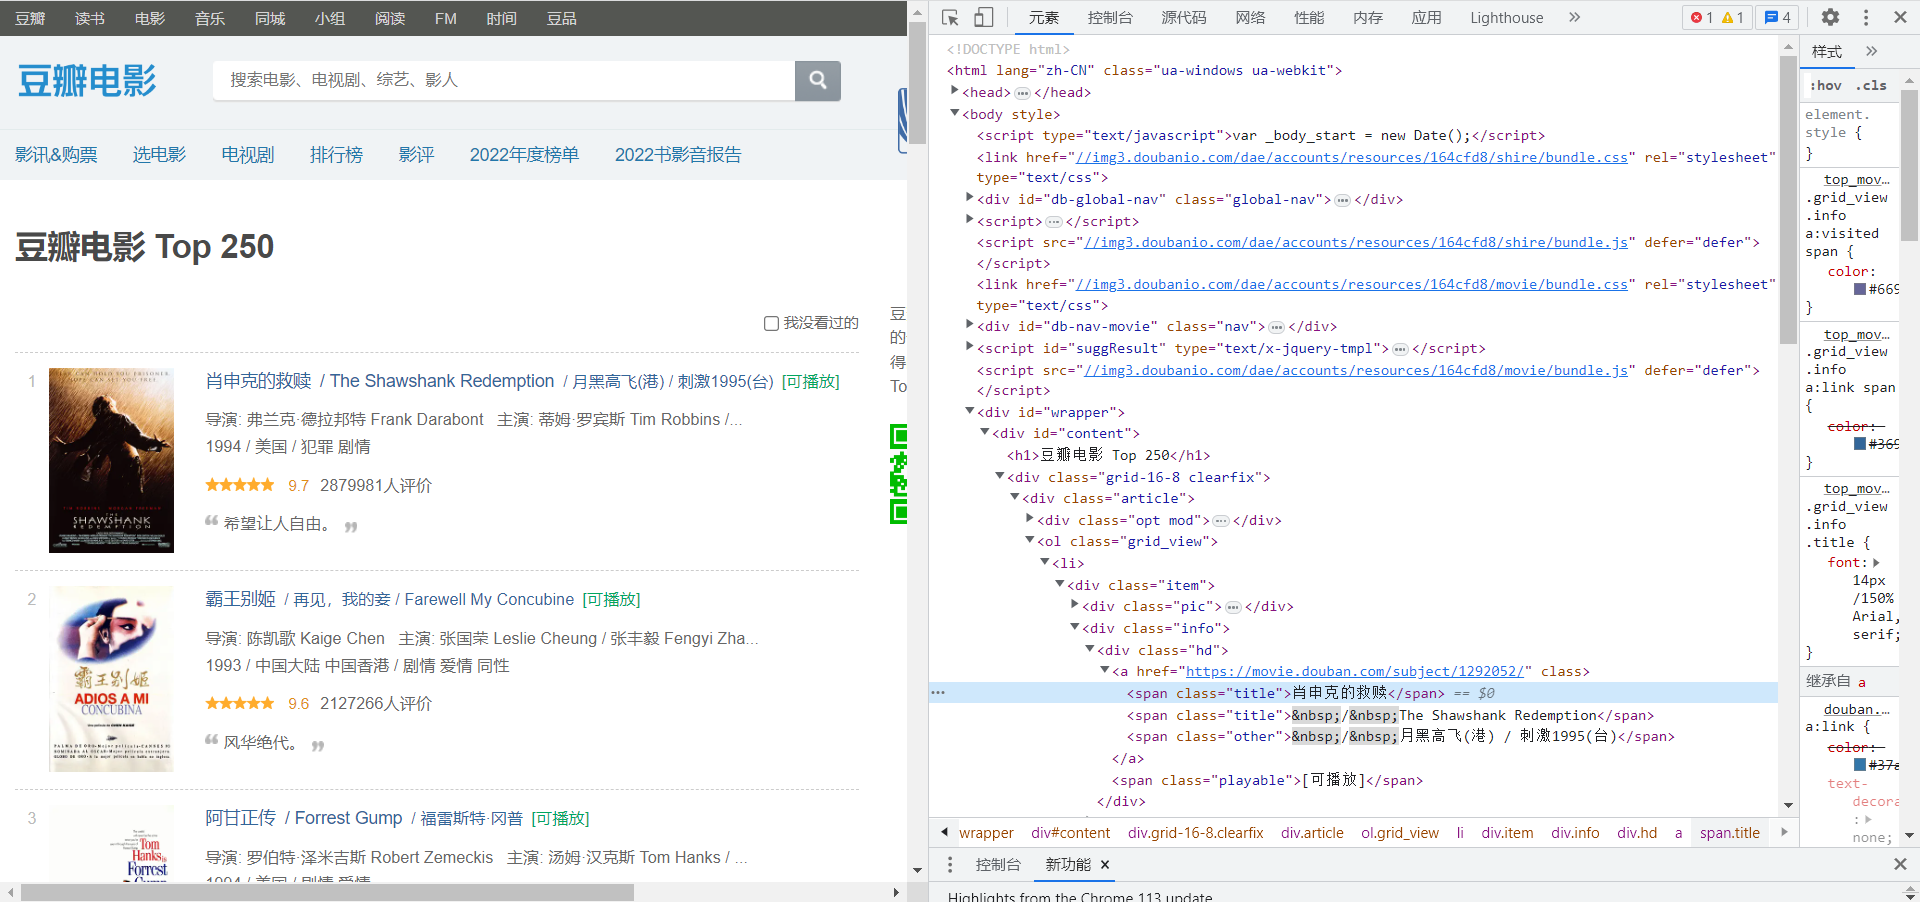Click color swatch #669 in styles
This screenshot has height=902, width=1920.
(1859, 289)
